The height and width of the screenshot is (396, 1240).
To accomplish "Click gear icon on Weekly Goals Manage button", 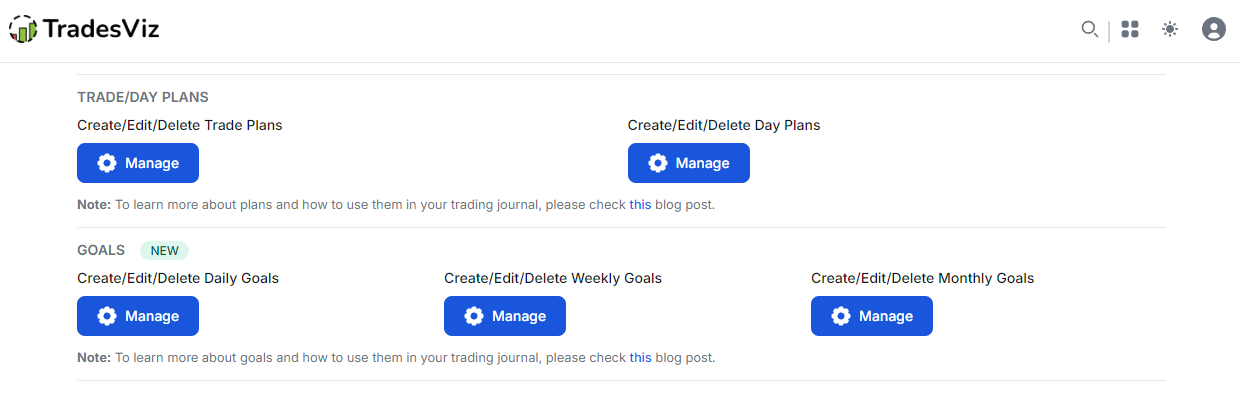I will [x=474, y=316].
